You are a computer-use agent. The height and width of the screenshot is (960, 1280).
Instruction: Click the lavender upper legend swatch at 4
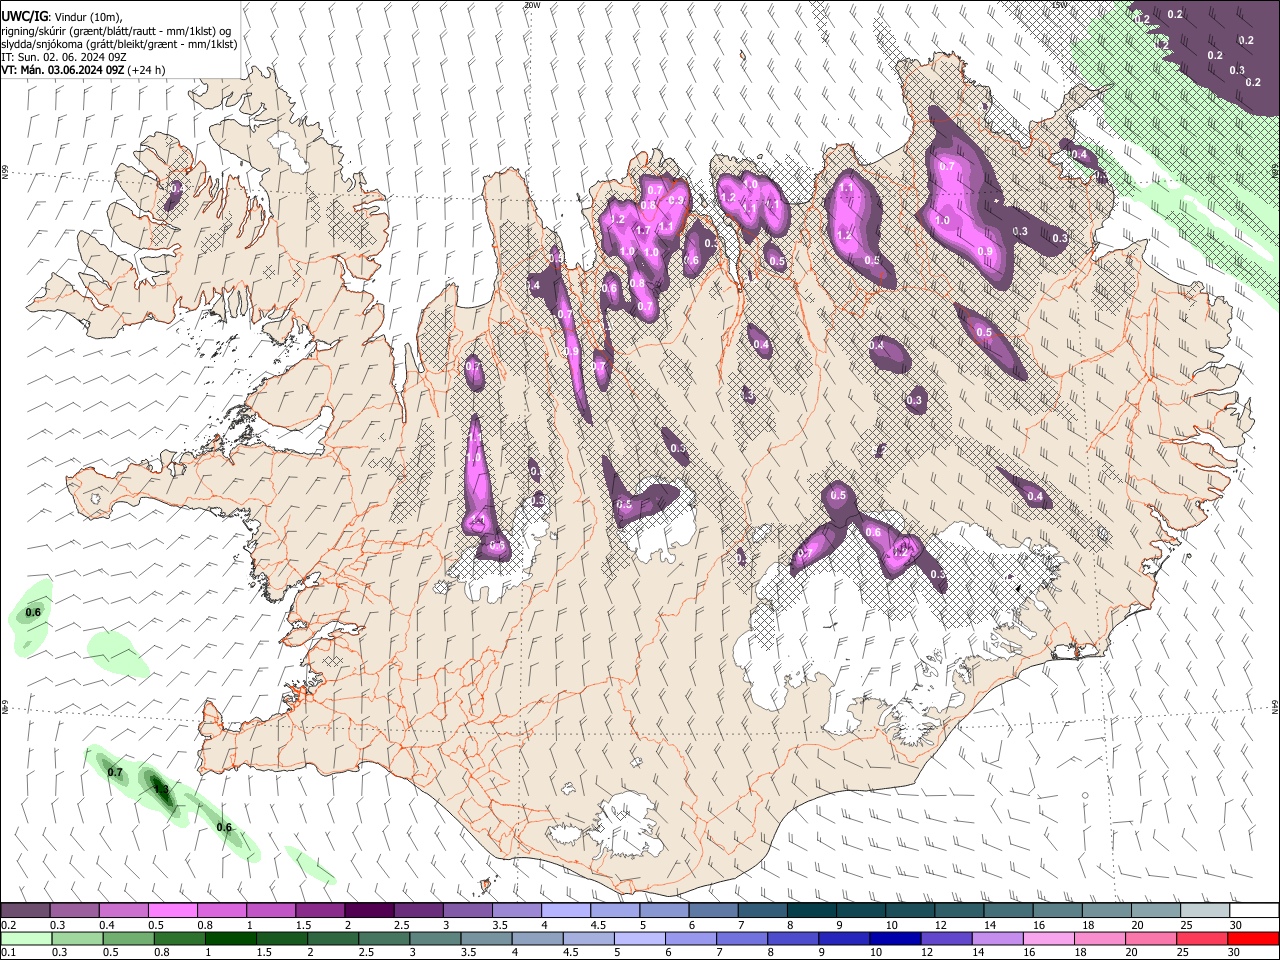(564, 911)
